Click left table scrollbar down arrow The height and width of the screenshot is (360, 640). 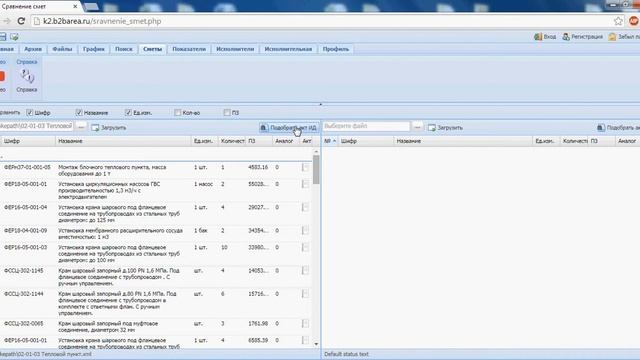(316, 344)
